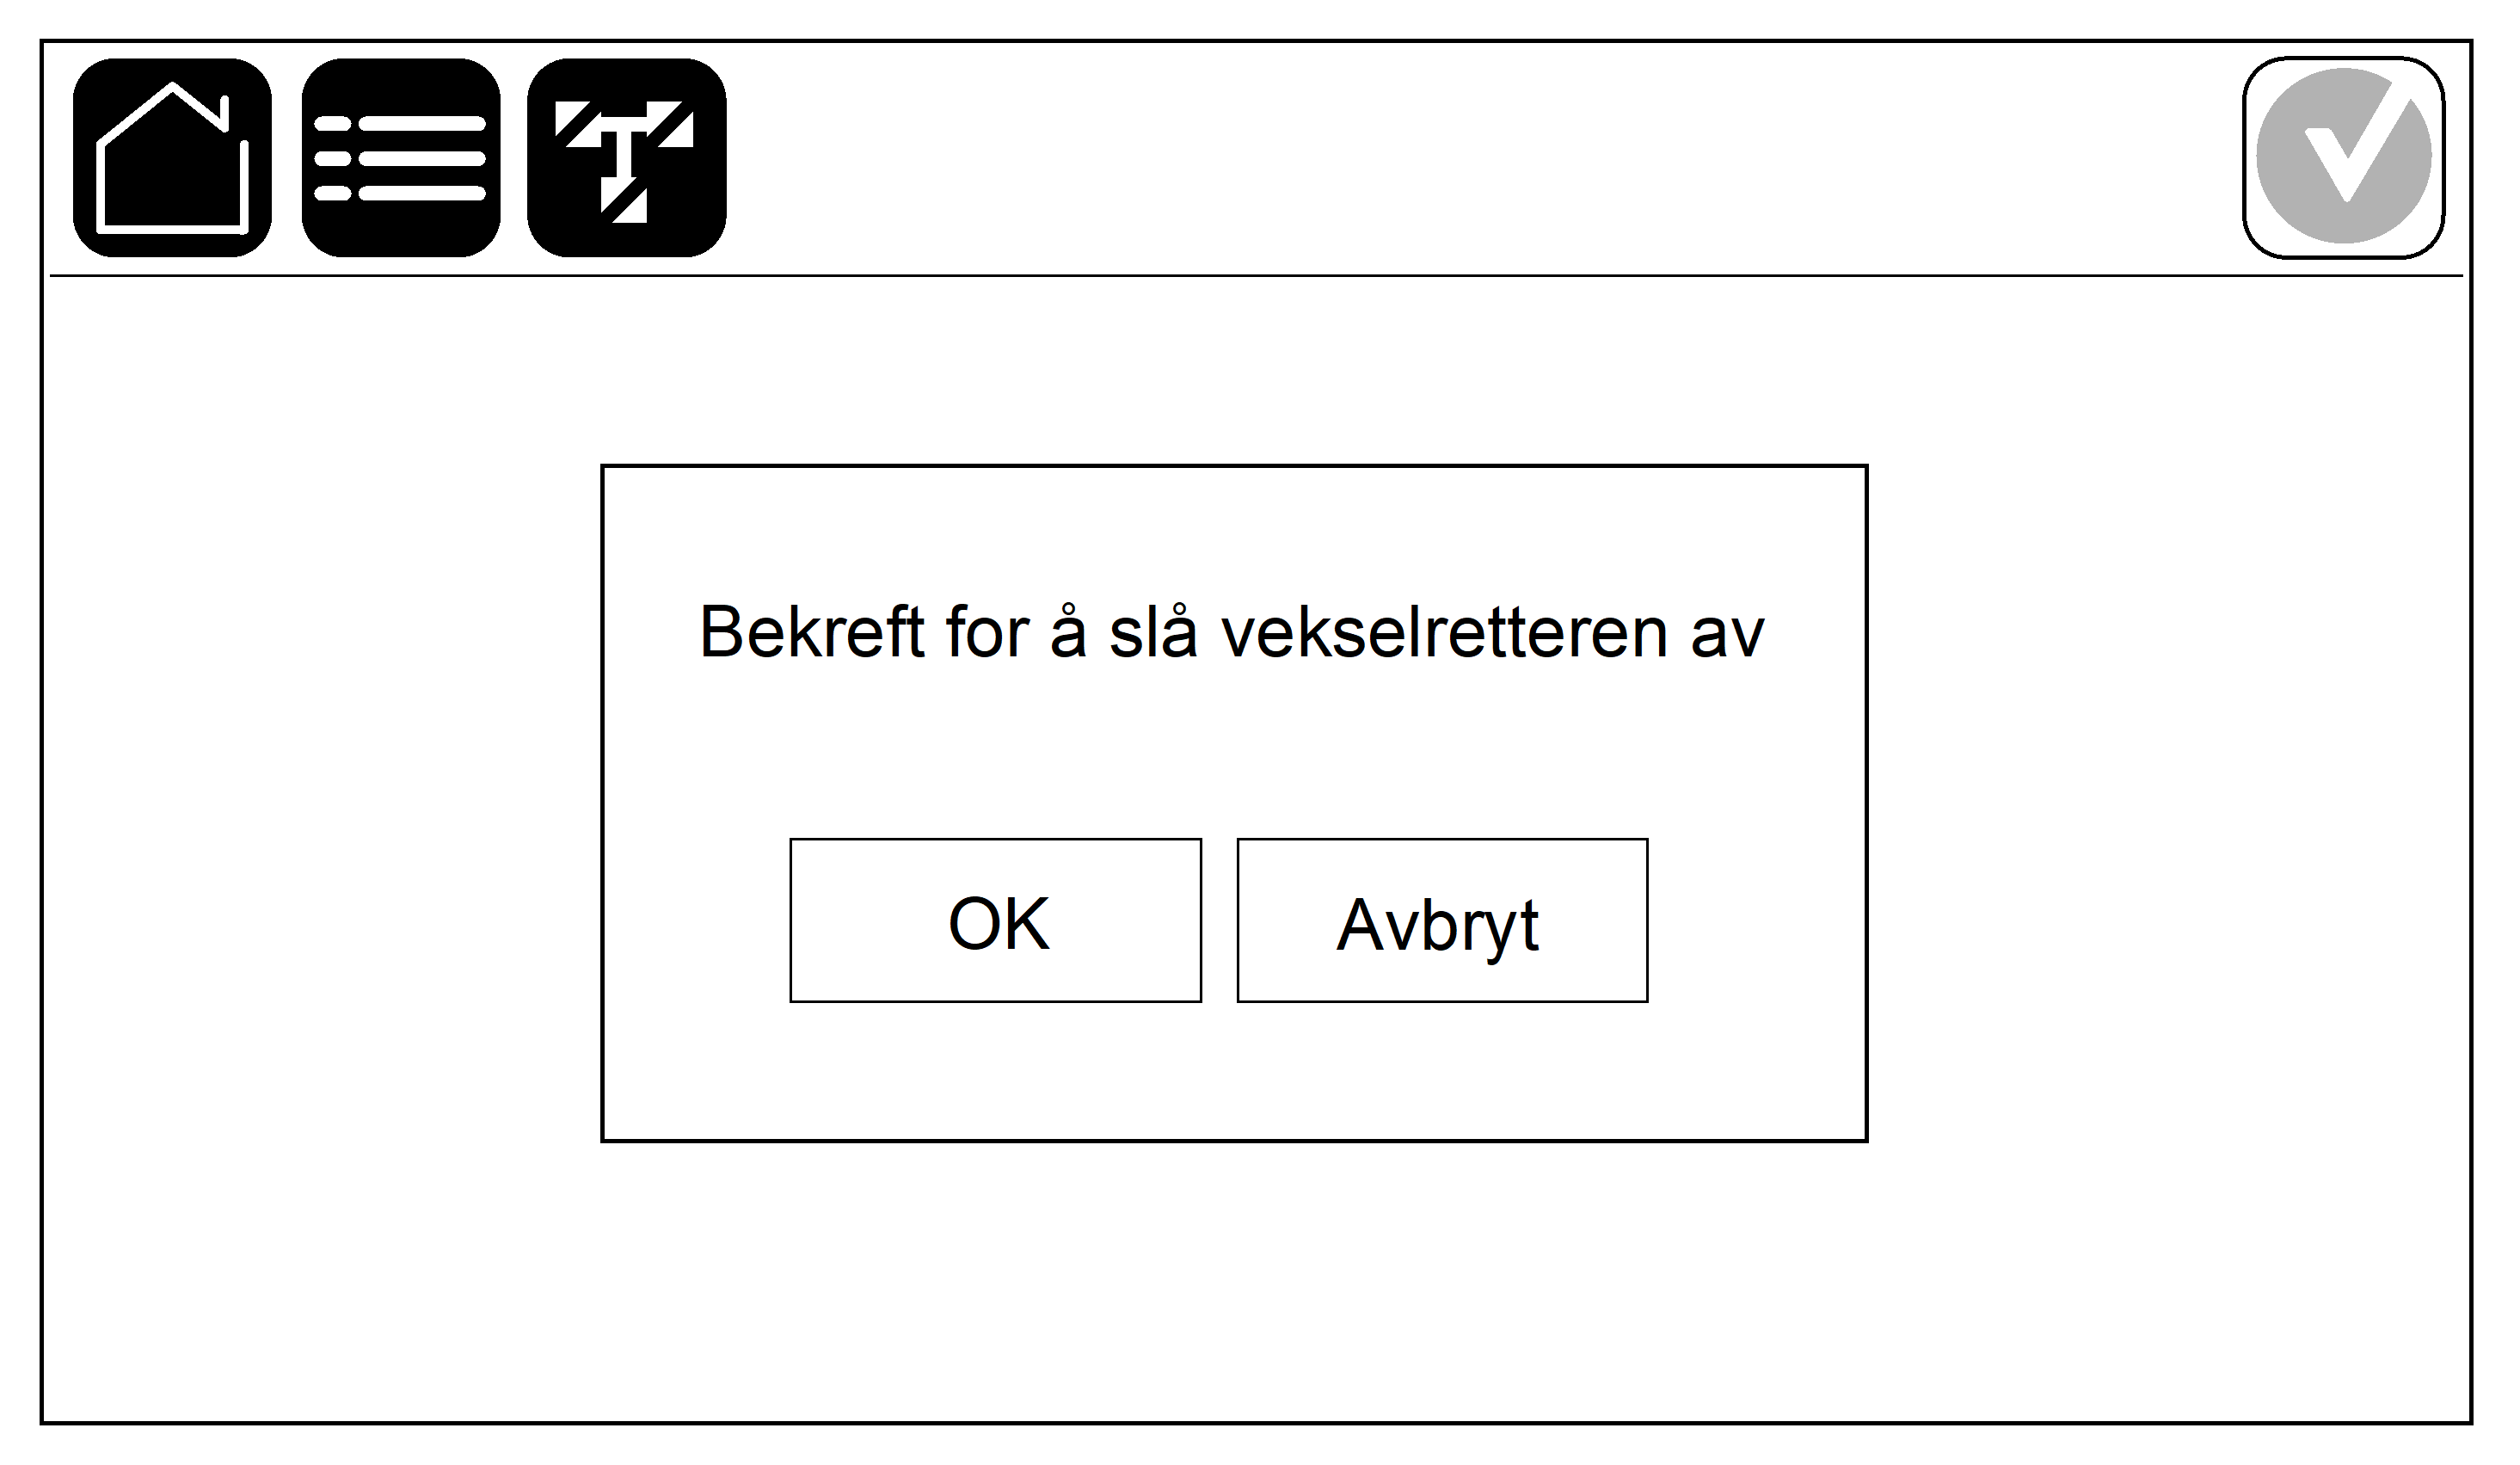Click the word 'Bekreft' in the dialog
This screenshot has height=1465, width=2520.
[812, 632]
